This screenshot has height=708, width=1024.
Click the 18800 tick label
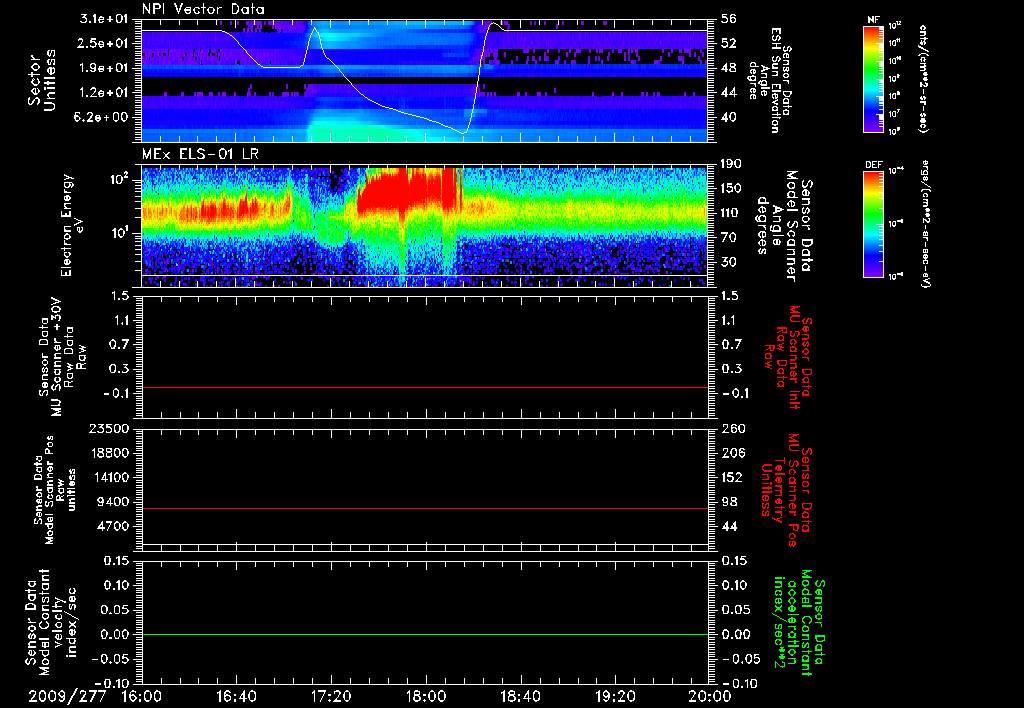point(109,453)
